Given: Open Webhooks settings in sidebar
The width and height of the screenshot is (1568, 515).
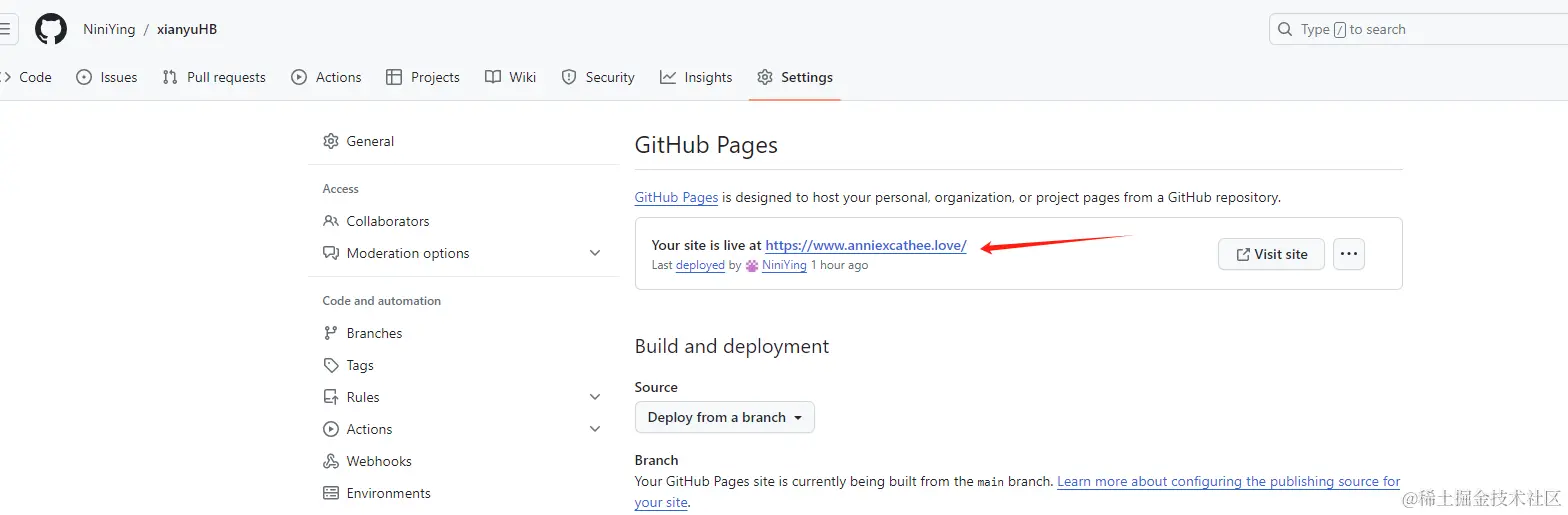Looking at the screenshot, I should (464, 461).
